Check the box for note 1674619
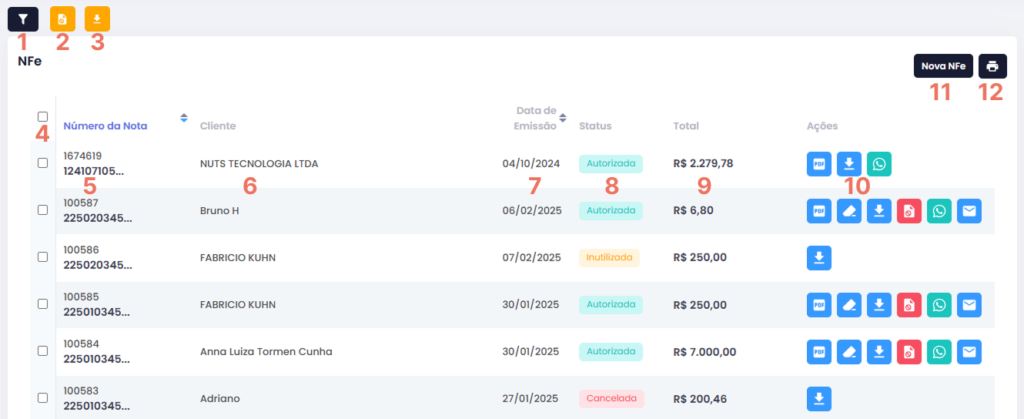 click(42, 163)
